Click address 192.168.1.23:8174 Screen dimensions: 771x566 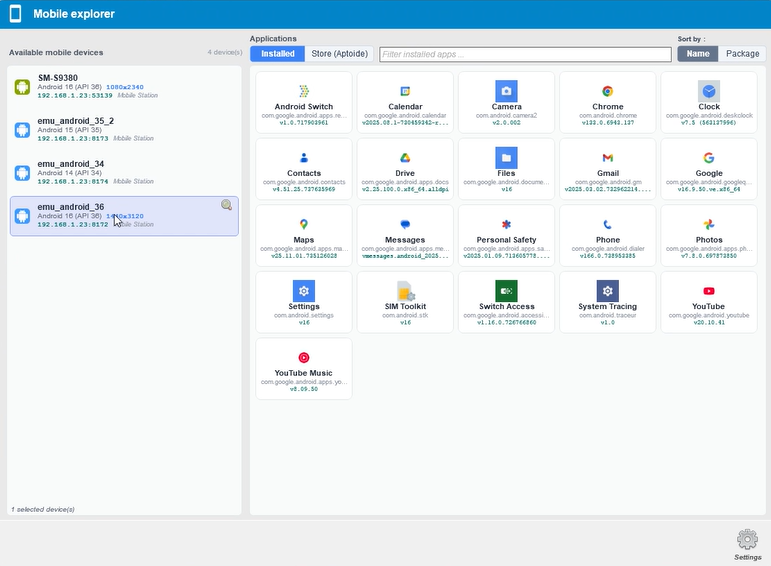coord(73,181)
